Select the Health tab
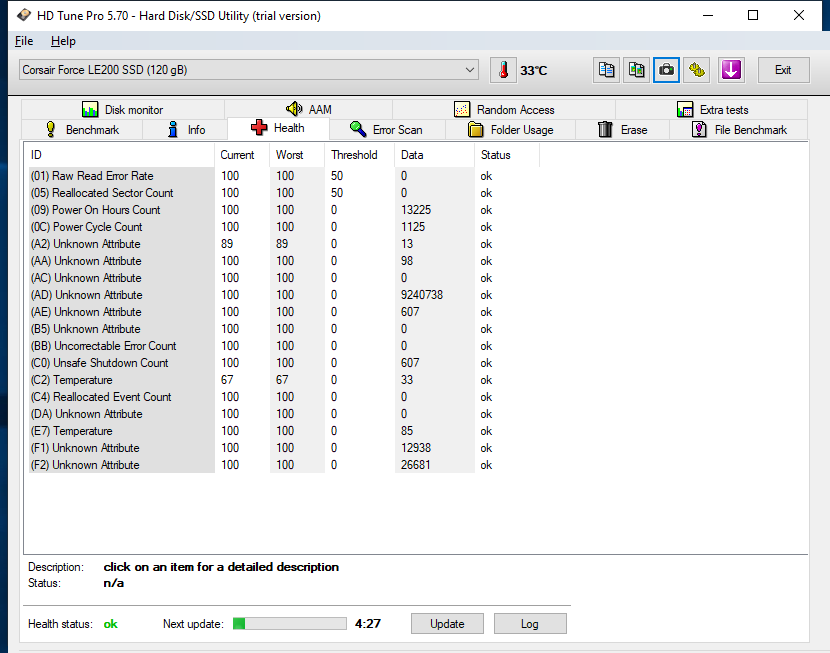 coord(278,128)
